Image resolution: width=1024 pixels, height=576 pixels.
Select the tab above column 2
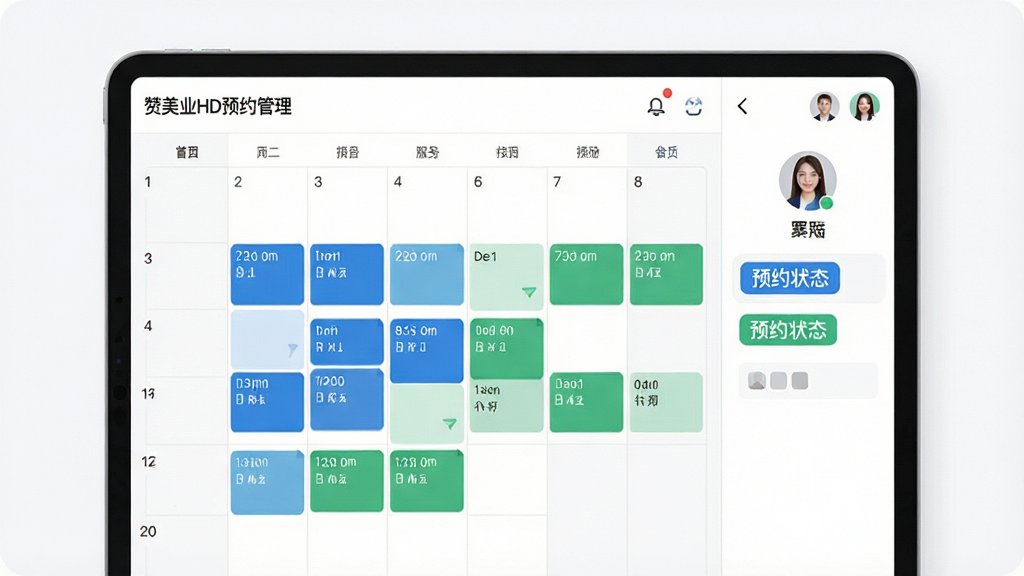click(268, 152)
